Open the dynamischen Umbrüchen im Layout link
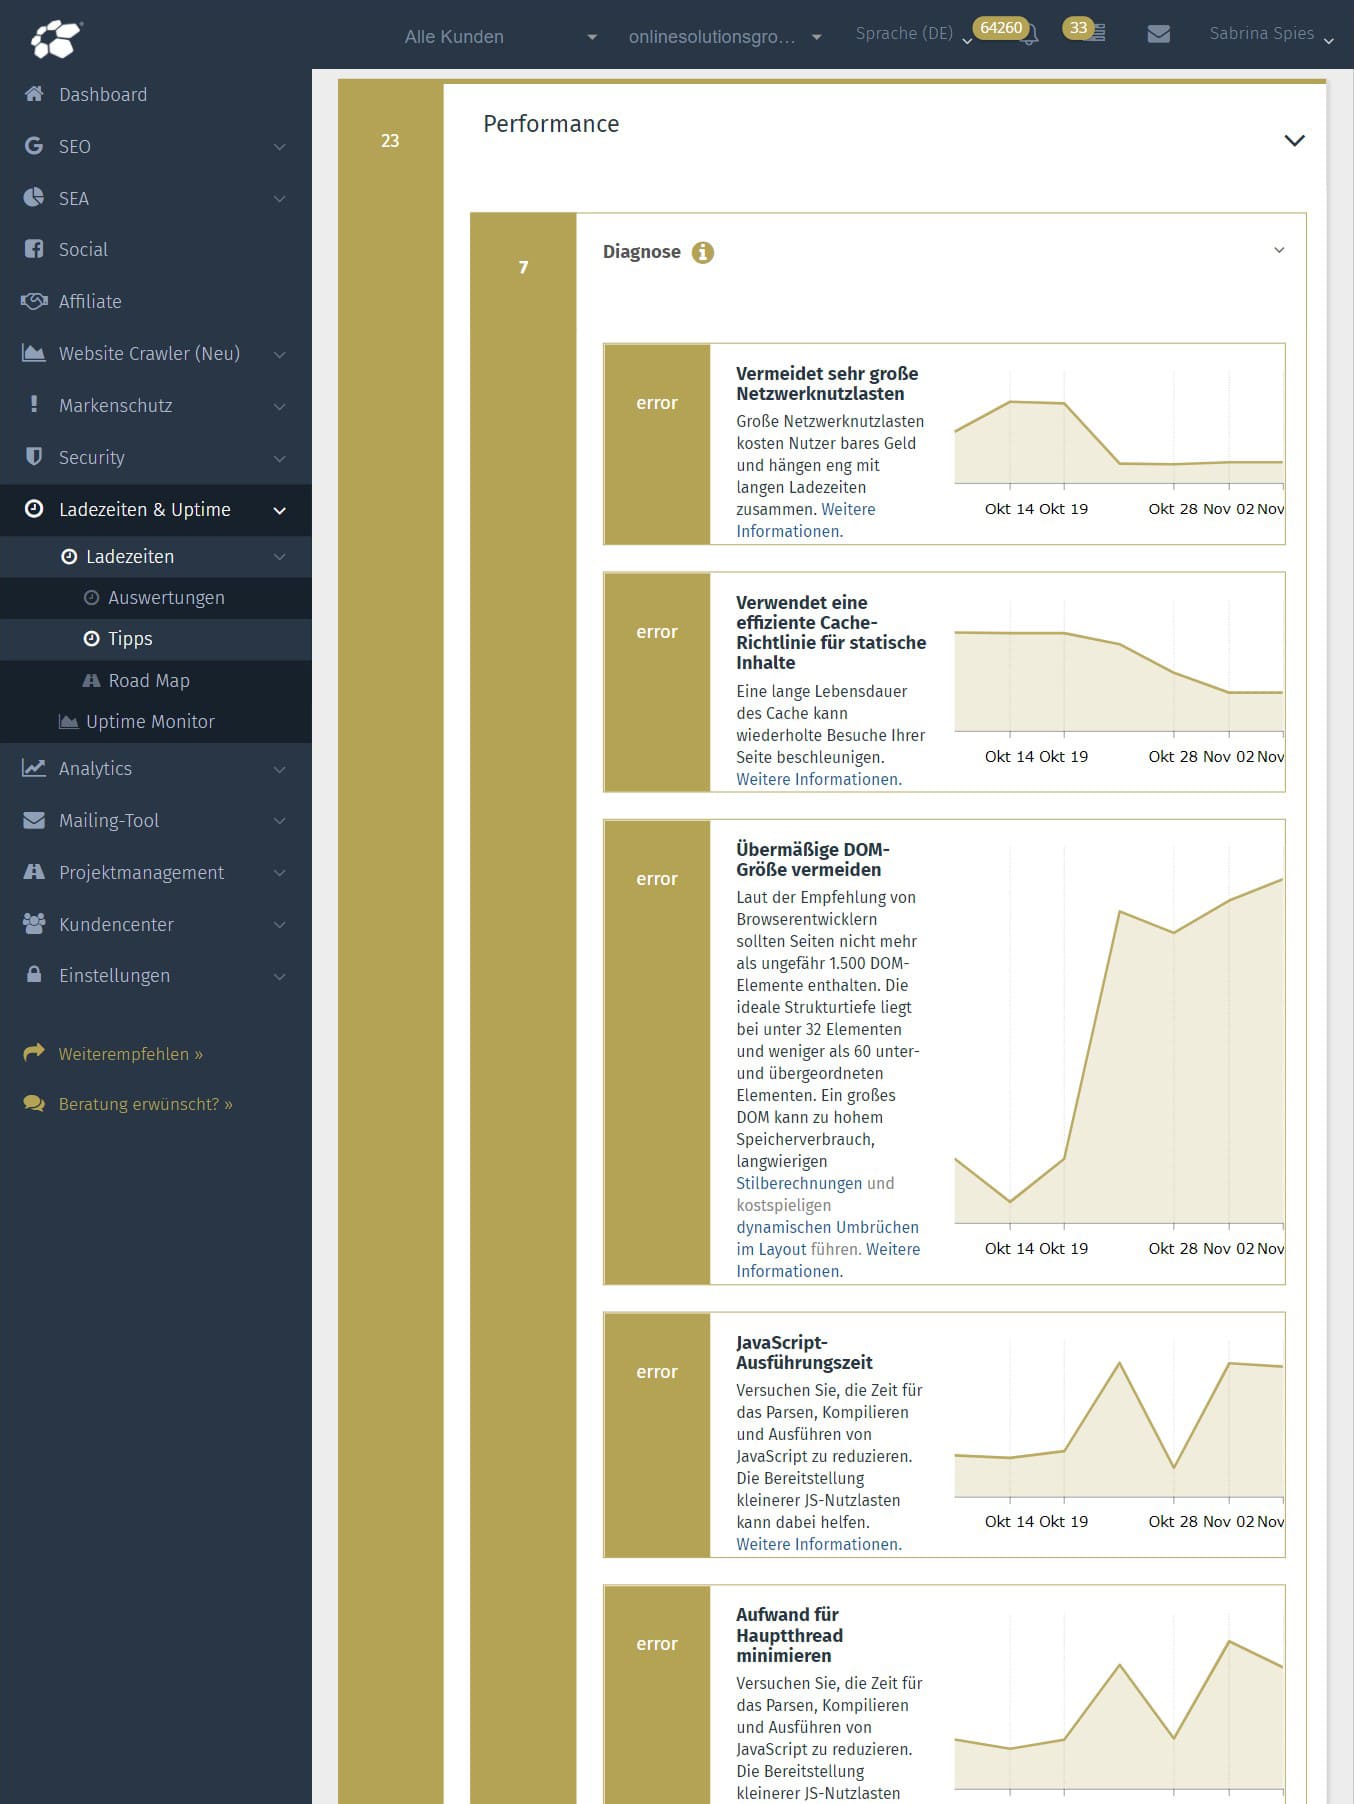 click(827, 1238)
